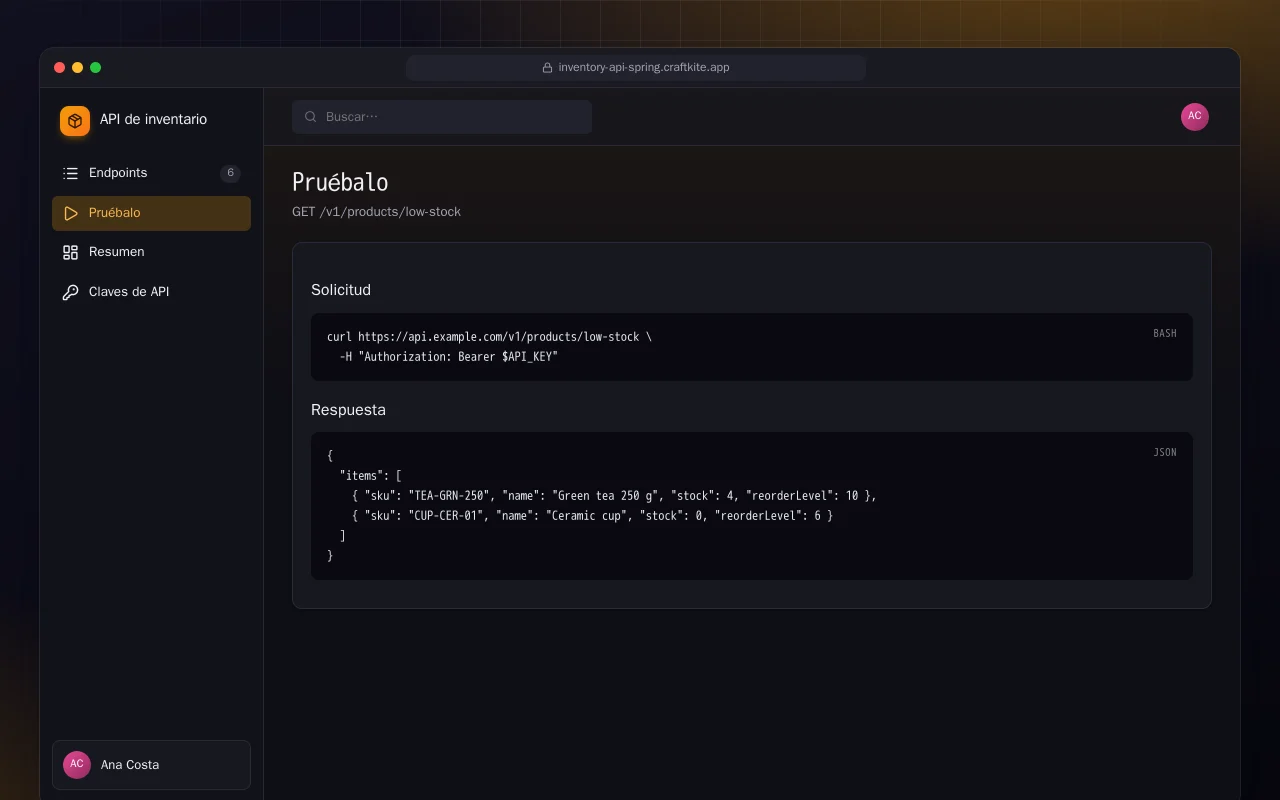The width and height of the screenshot is (1280, 800).
Task: Click the API de inventario title
Action: [153, 119]
